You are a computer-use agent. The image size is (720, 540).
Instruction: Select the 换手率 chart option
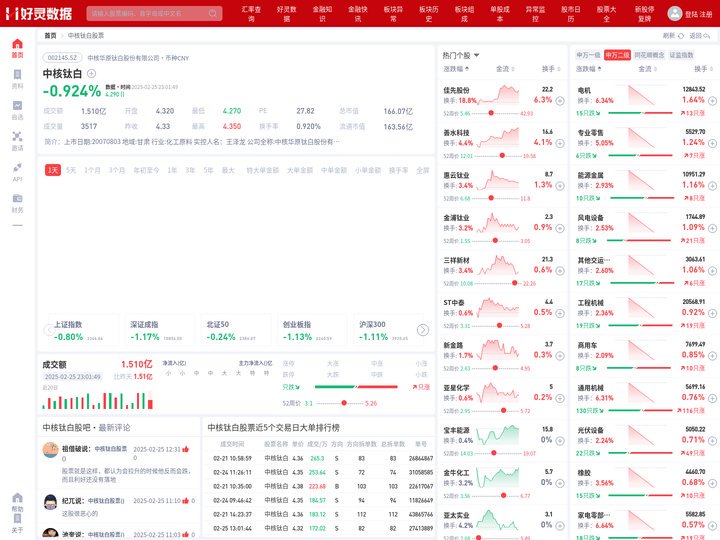tap(398, 170)
